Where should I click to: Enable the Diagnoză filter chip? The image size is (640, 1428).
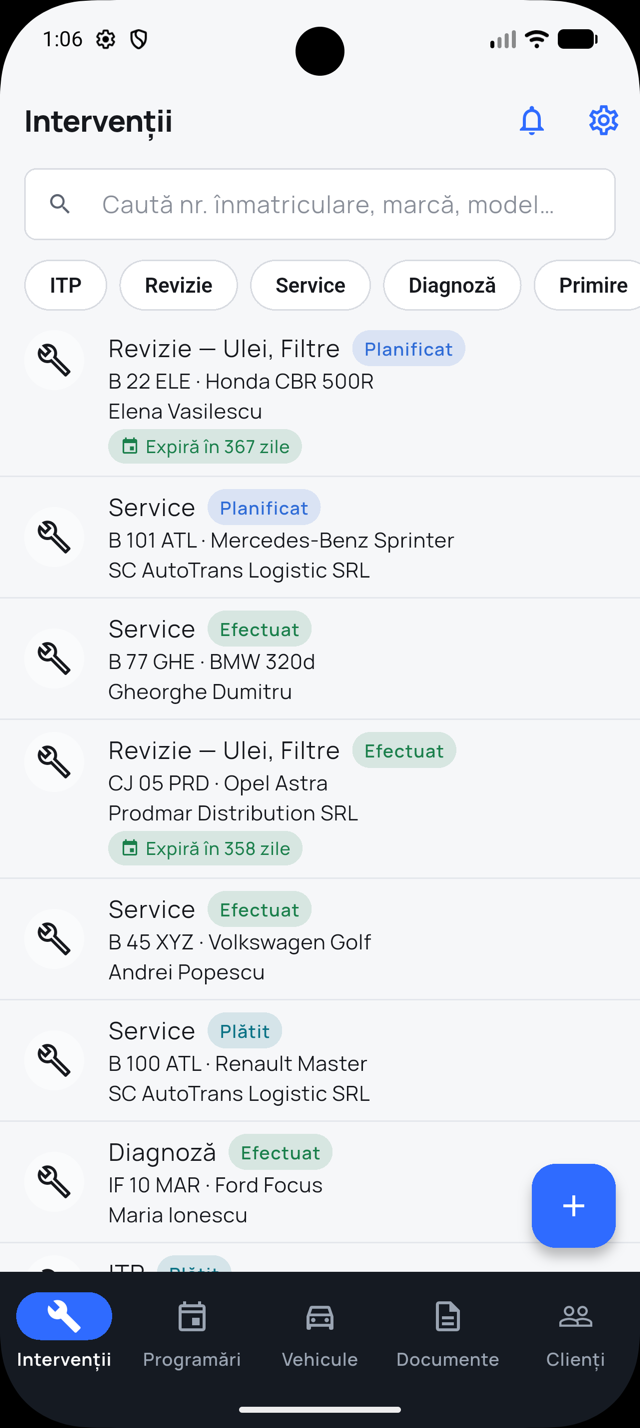tap(452, 285)
